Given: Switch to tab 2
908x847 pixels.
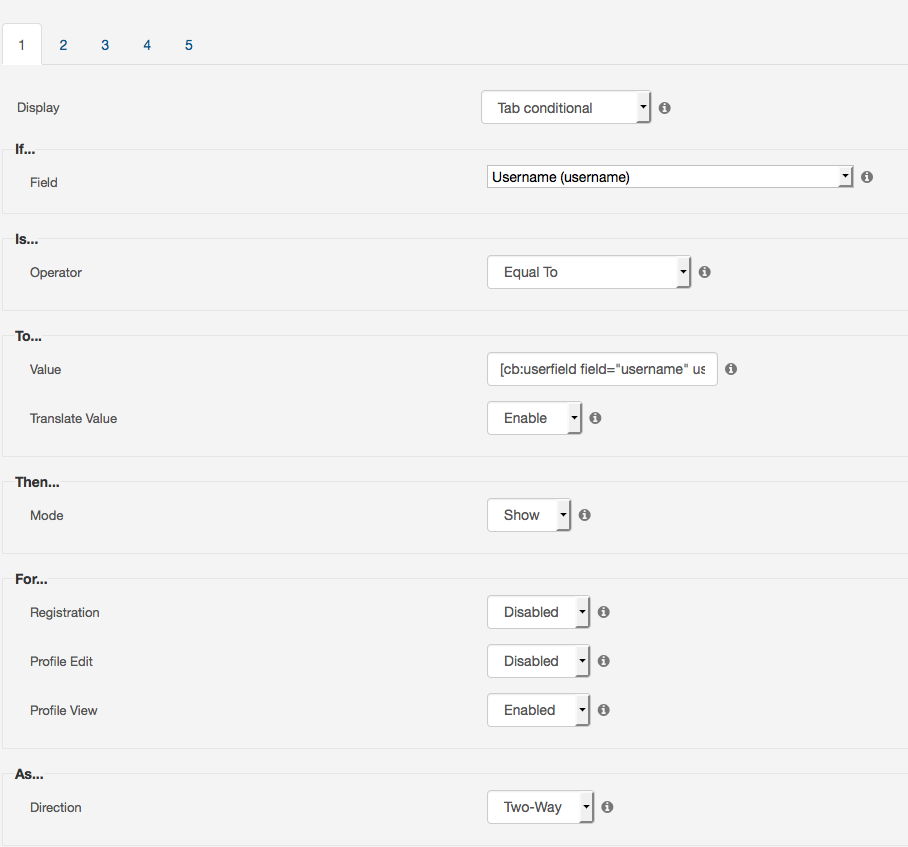Looking at the screenshot, I should (63, 45).
